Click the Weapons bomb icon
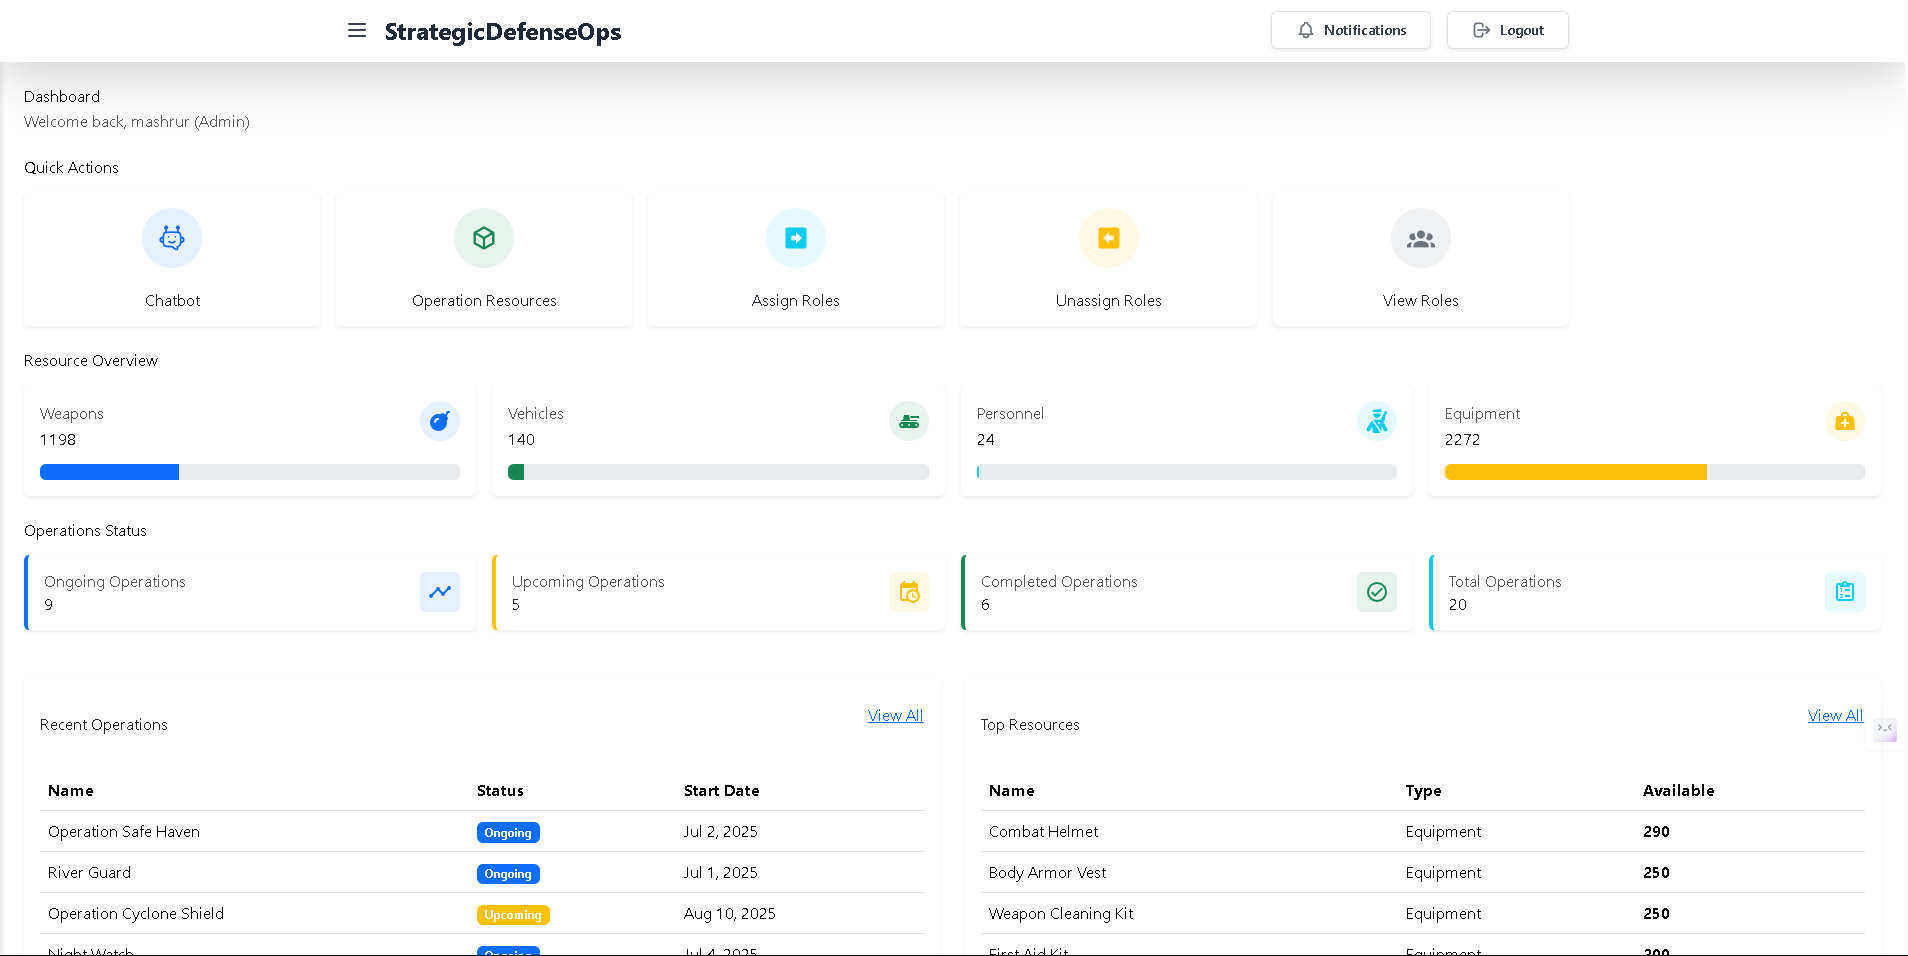1908x956 pixels. coord(440,421)
